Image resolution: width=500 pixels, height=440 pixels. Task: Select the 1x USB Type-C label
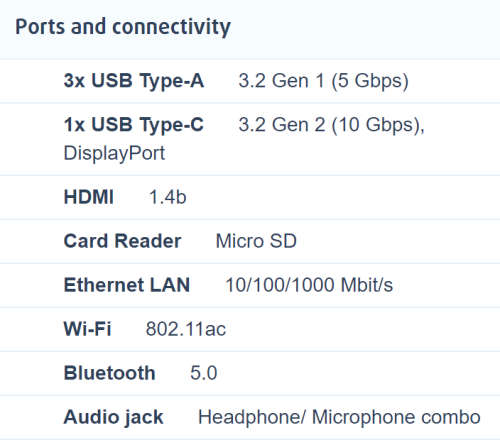tap(134, 125)
